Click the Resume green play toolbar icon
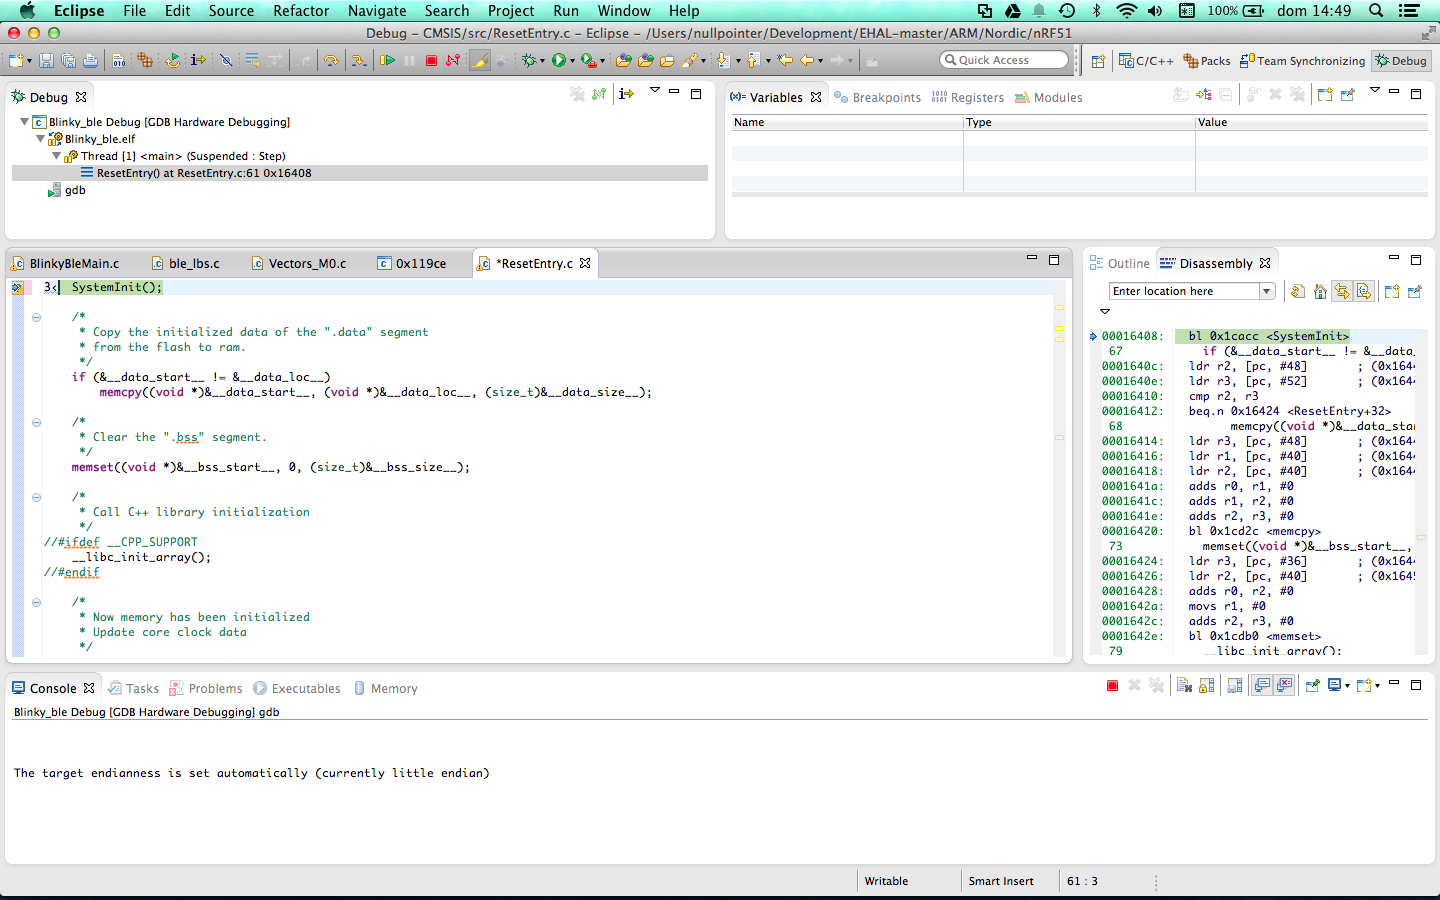Image resolution: width=1440 pixels, height=900 pixels. [x=387, y=61]
